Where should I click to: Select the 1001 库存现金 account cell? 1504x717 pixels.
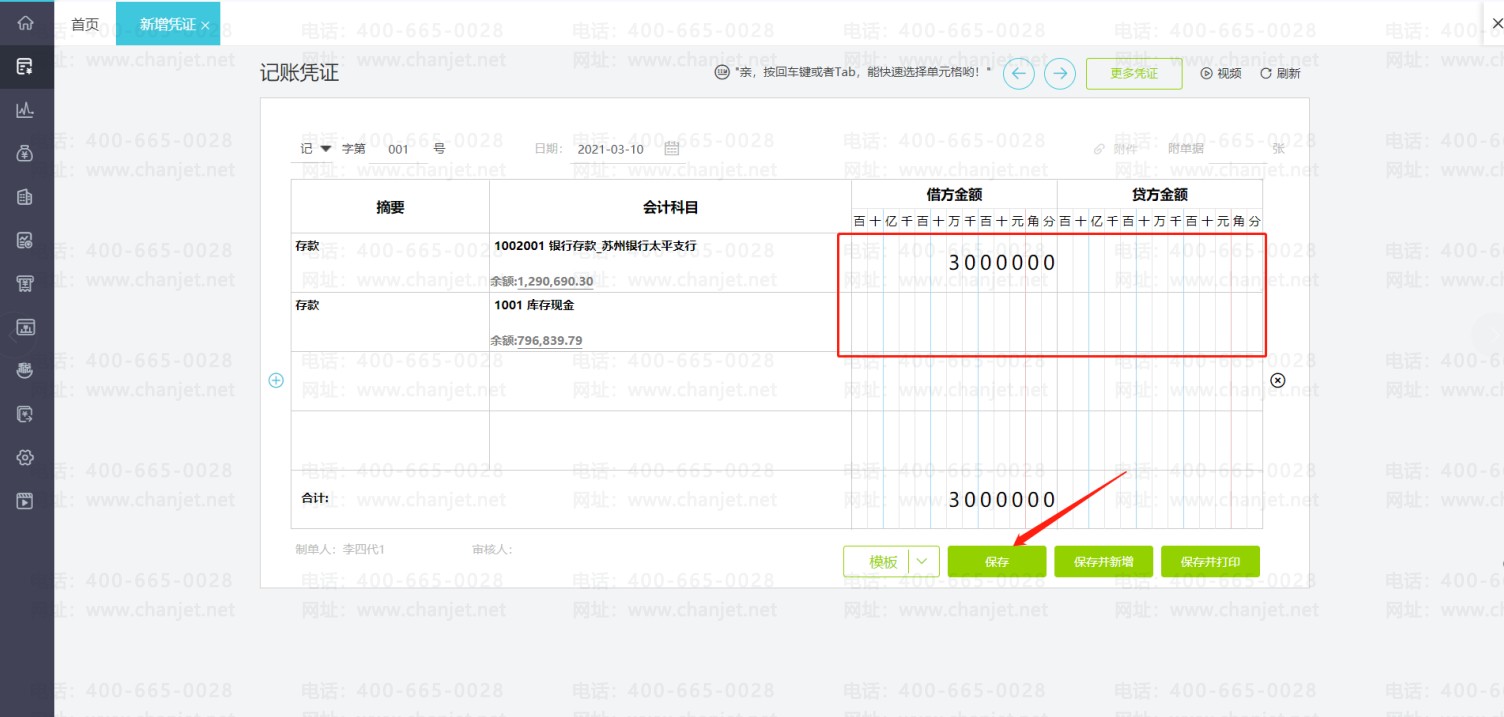(670, 322)
